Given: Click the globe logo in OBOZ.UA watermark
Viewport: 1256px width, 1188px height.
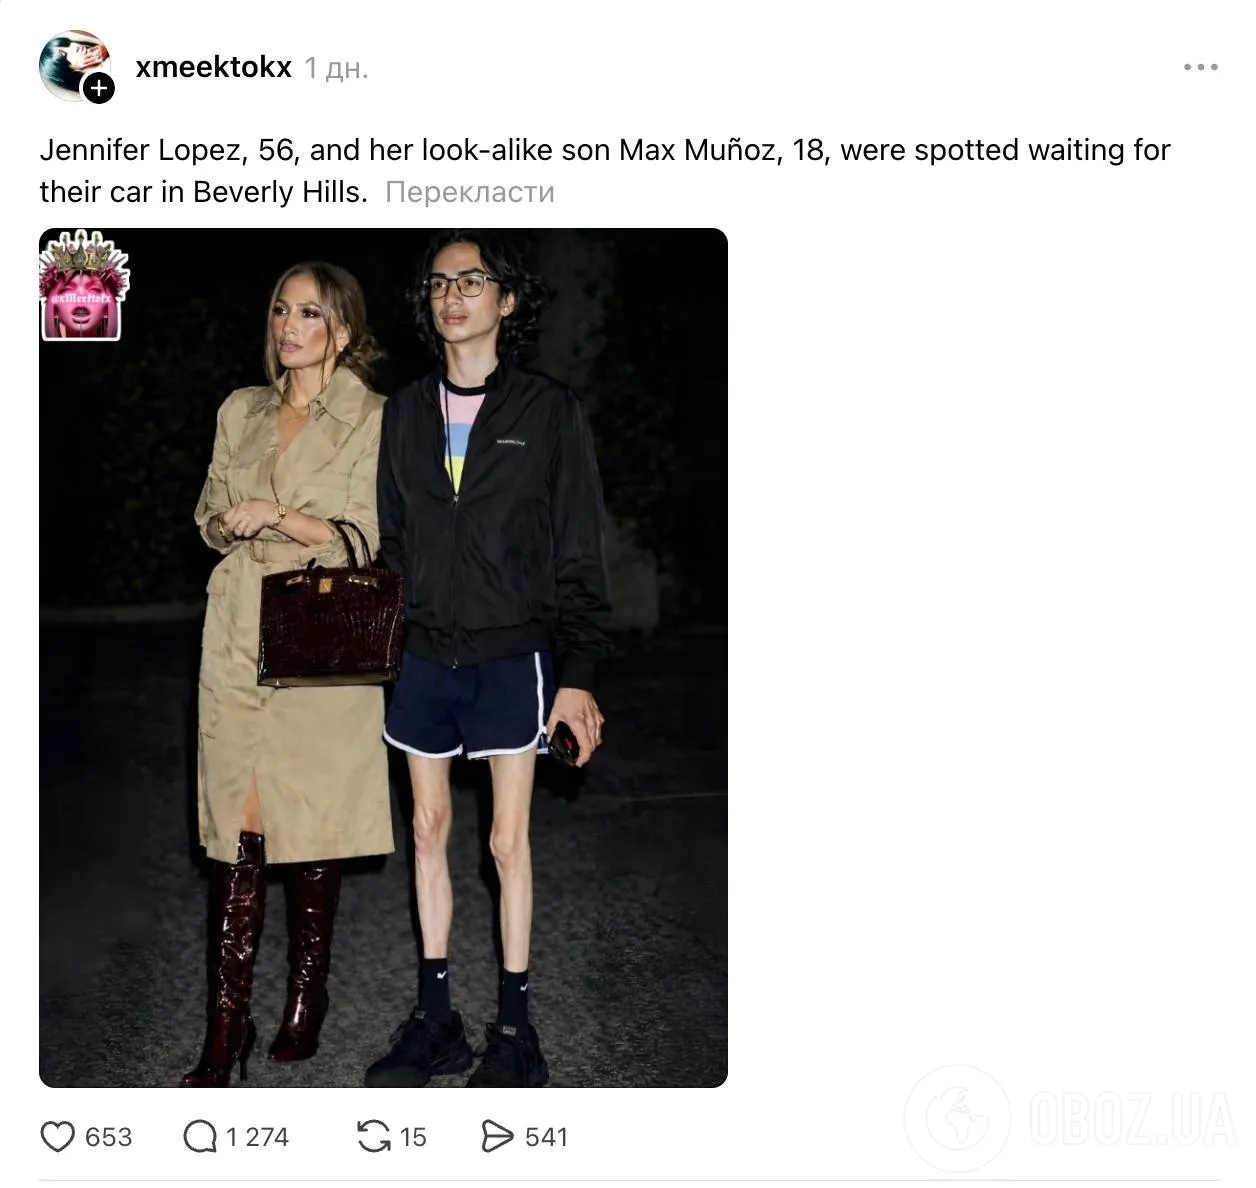Looking at the screenshot, I should point(957,1118).
